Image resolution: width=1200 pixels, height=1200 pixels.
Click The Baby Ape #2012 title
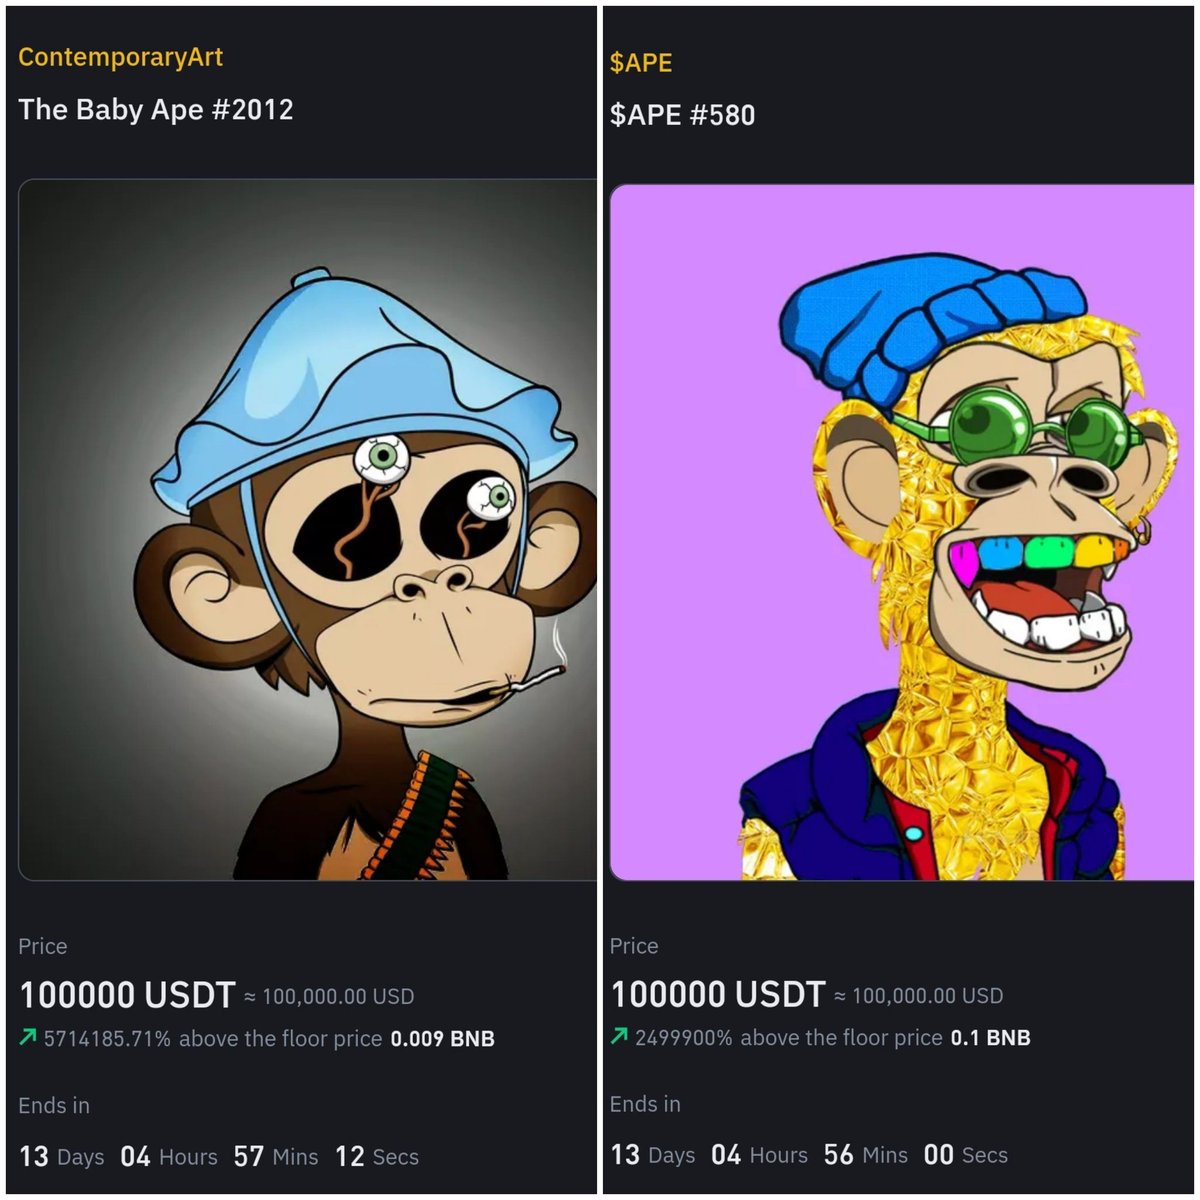(x=156, y=109)
